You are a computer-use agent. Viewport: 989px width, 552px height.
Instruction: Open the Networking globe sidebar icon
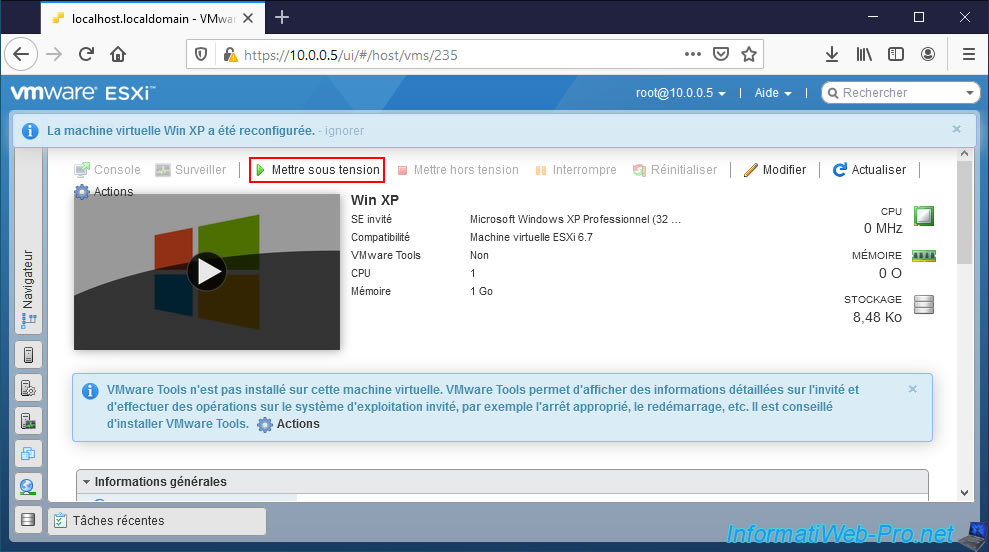(x=28, y=486)
